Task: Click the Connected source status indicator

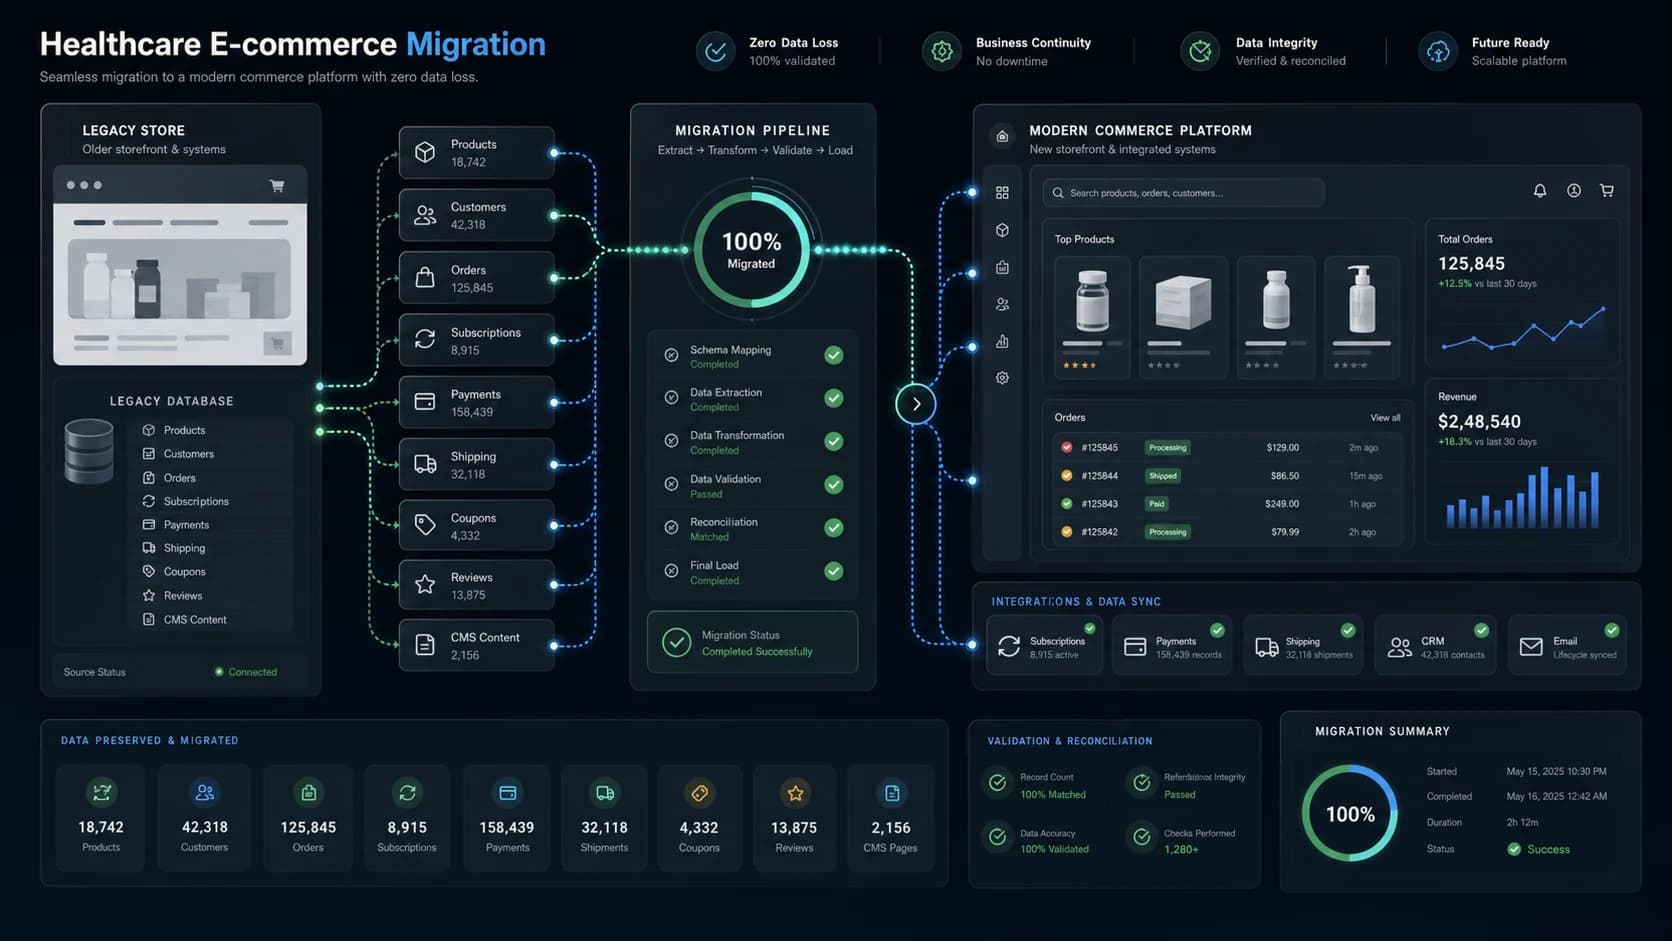Action: (x=246, y=672)
